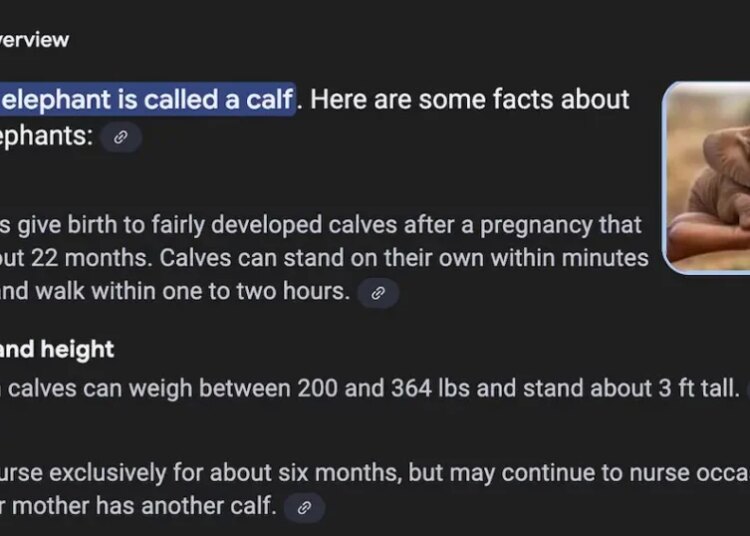
Task: Open source link icon after "another calf."
Action: pos(304,507)
